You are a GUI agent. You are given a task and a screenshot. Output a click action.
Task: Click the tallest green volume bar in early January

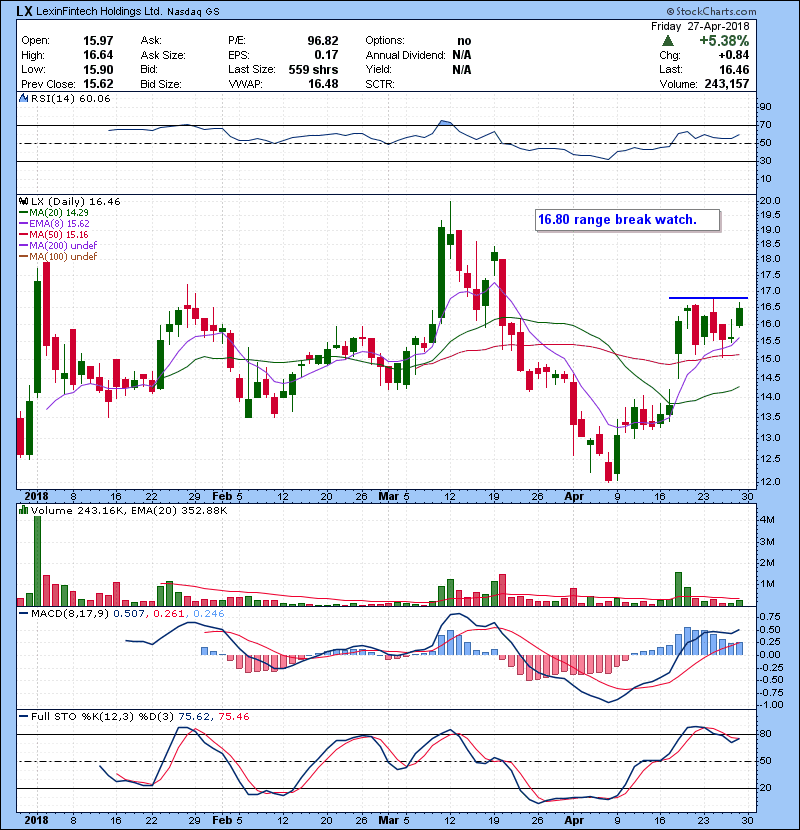coord(37,561)
